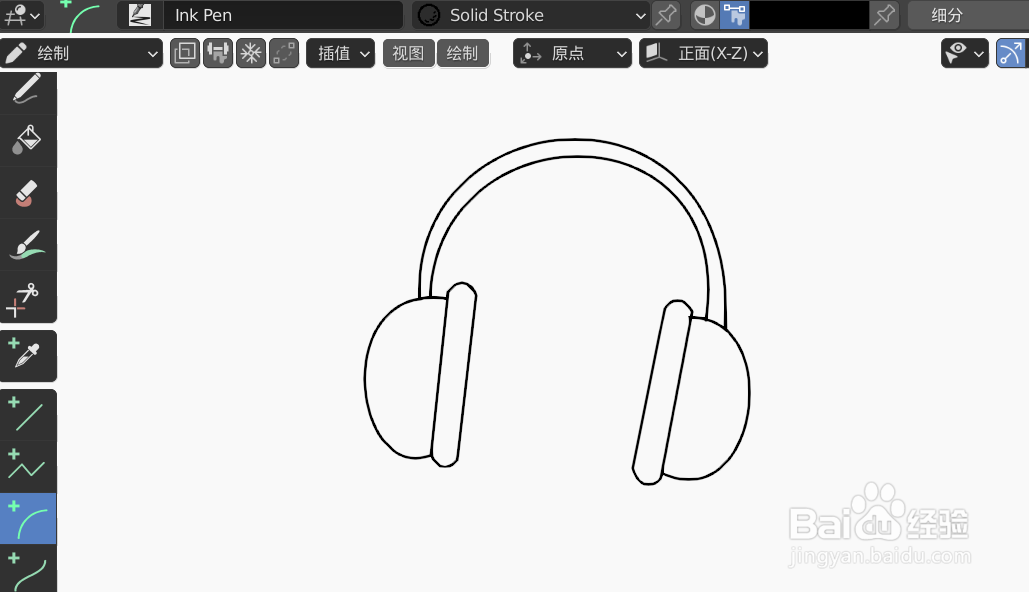
Task: Select the Tint tool
Action: [x=28, y=244]
